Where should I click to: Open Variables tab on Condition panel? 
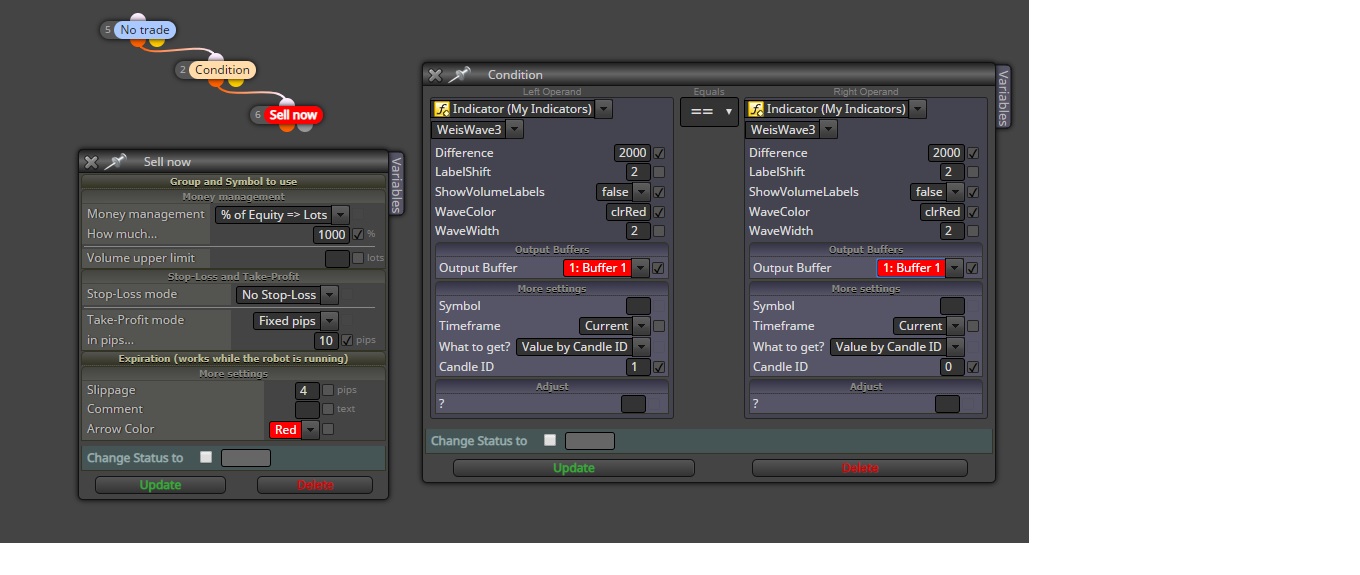[1004, 96]
